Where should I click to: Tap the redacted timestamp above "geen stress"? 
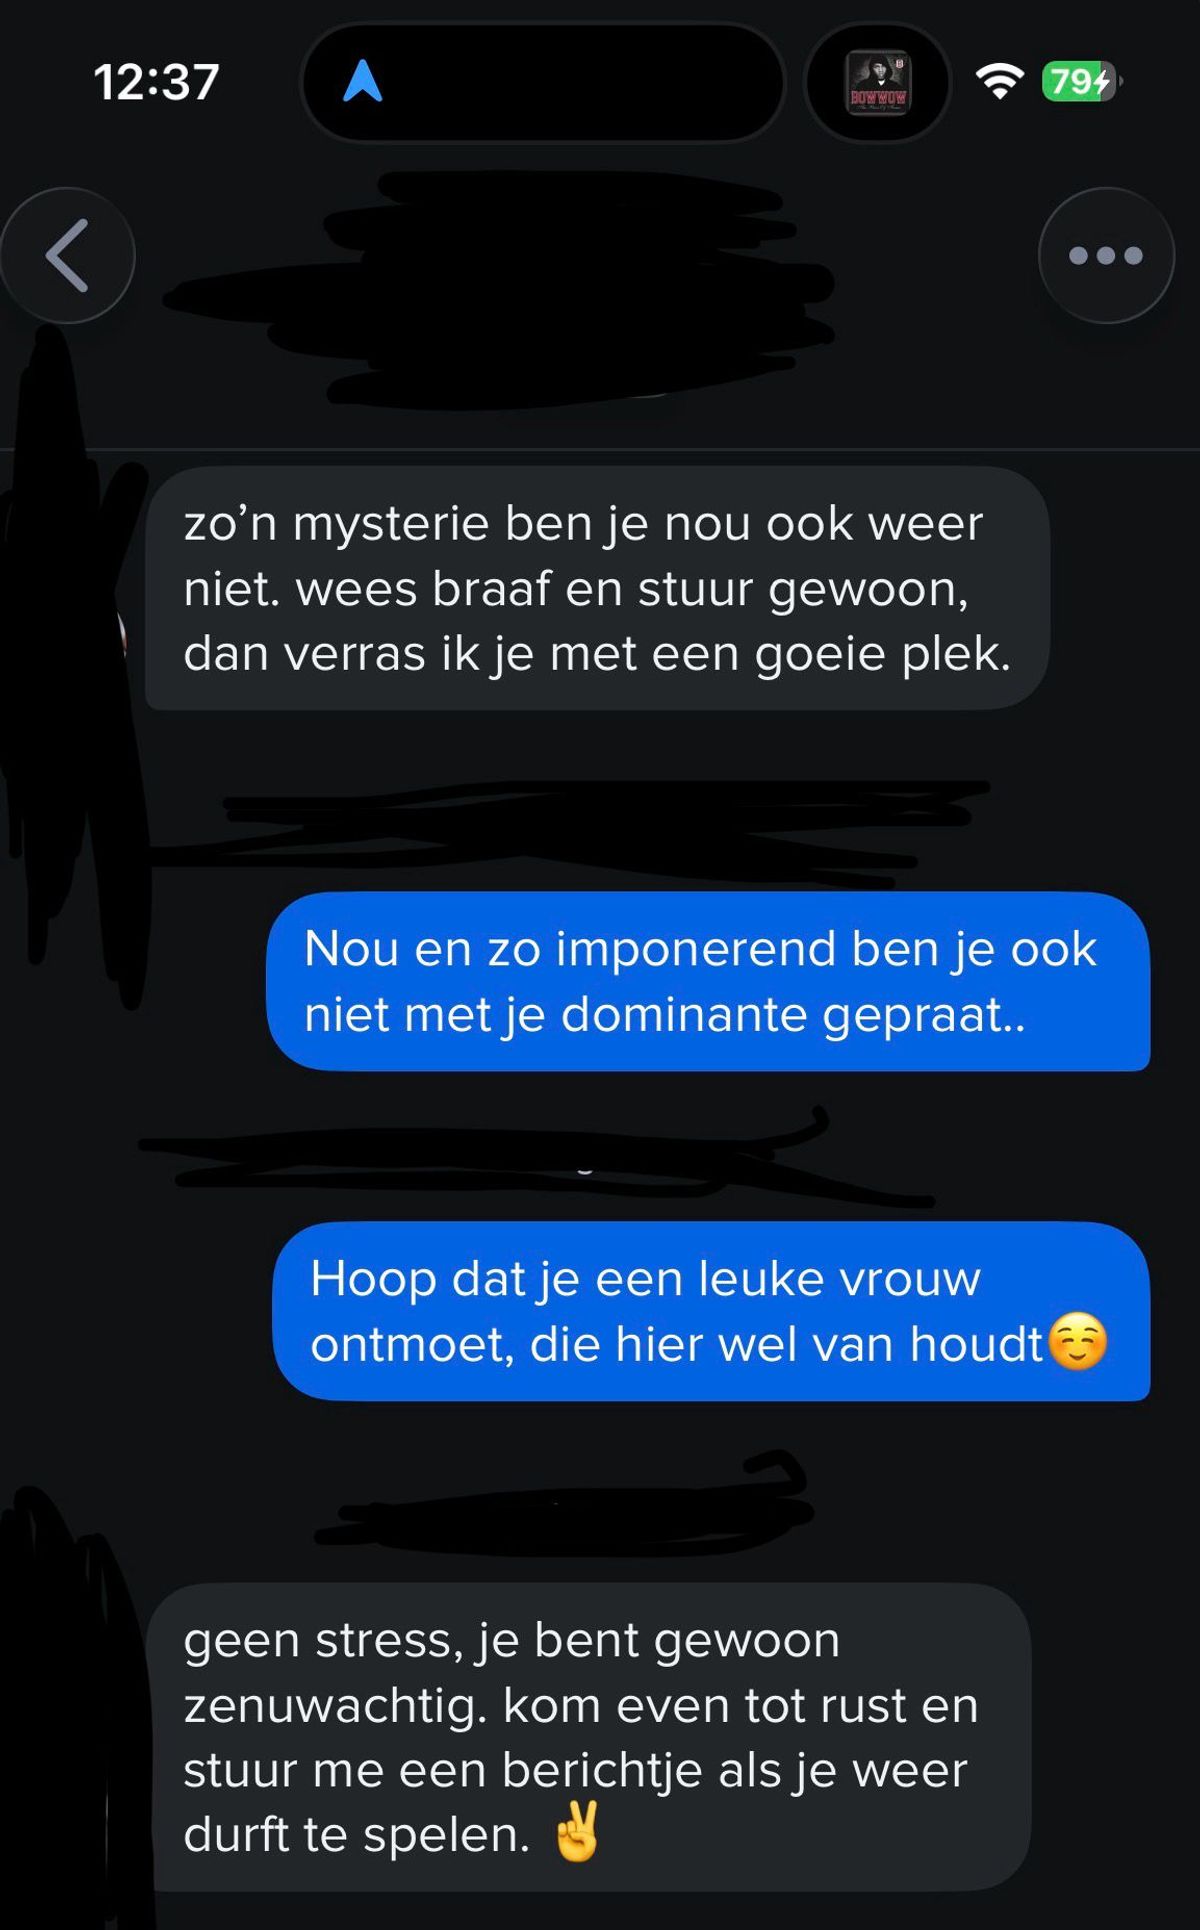(560, 1505)
